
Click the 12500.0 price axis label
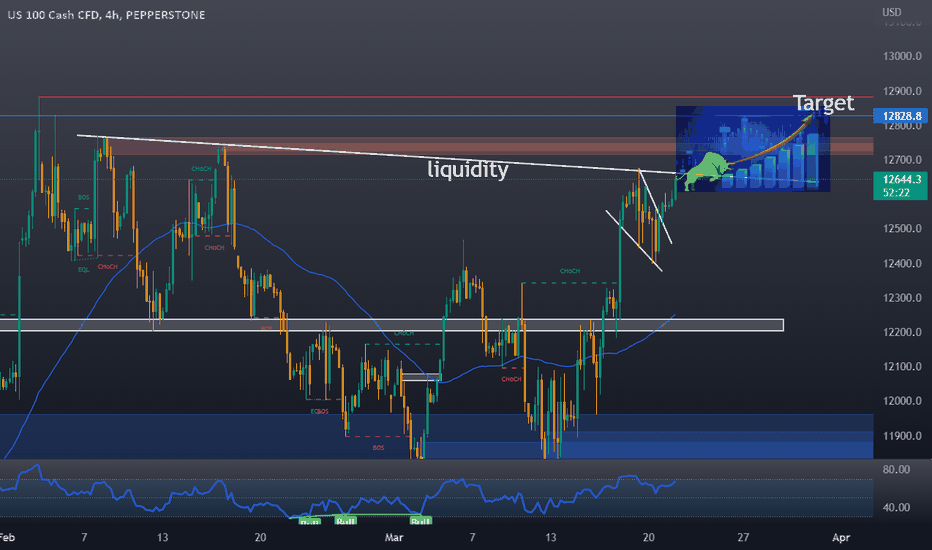(902, 229)
